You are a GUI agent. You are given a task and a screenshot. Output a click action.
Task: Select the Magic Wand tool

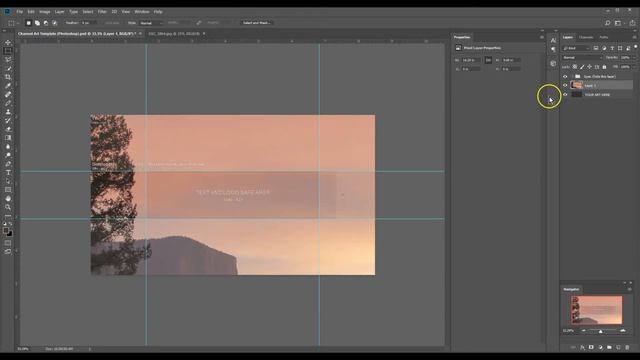pos(8,68)
